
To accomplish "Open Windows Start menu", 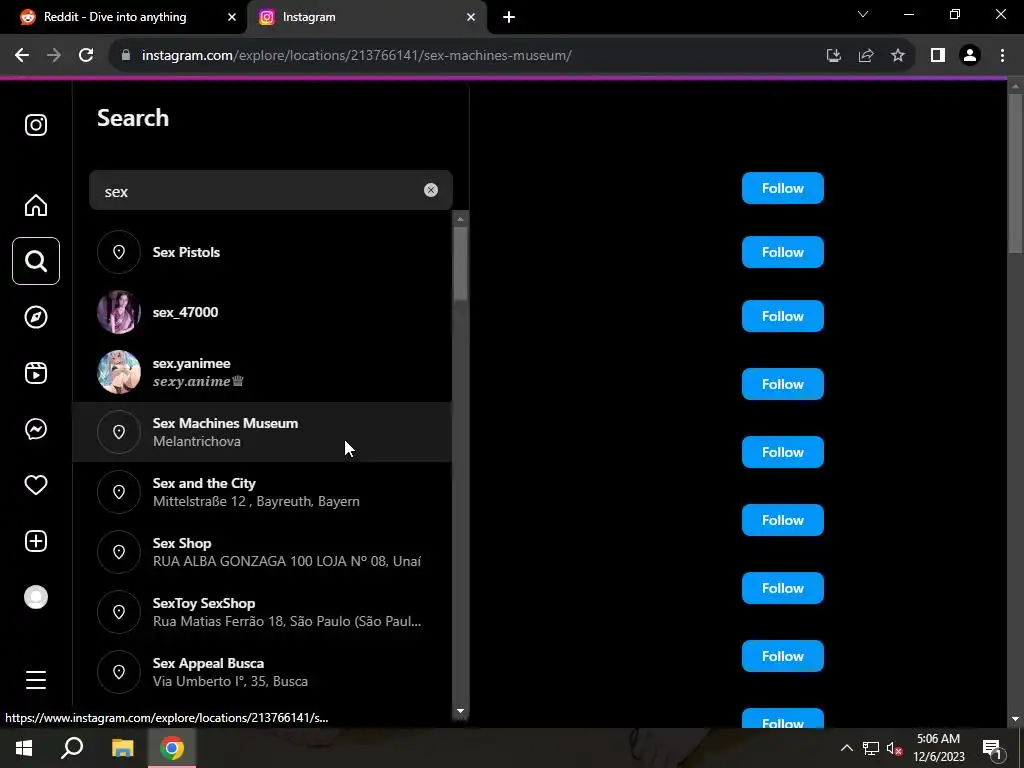I will [24, 748].
